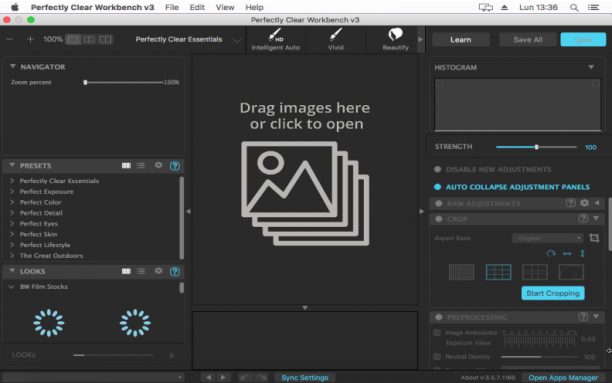
Task: Select the golden spiral crop overlay
Action: pos(571,272)
